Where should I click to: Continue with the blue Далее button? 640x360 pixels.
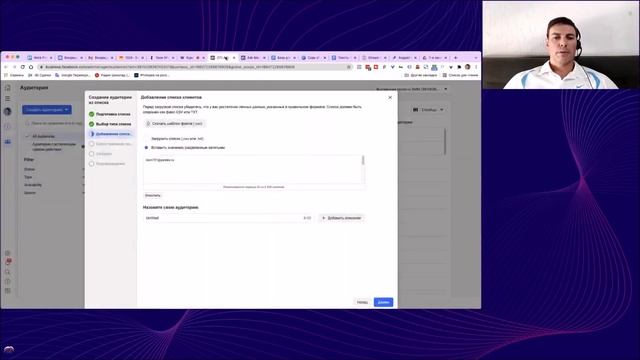tap(383, 302)
